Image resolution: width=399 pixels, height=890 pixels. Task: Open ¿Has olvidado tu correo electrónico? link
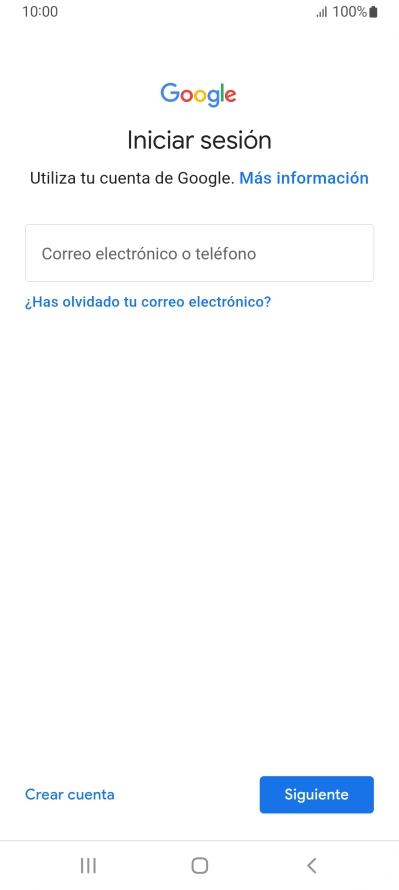tap(148, 302)
